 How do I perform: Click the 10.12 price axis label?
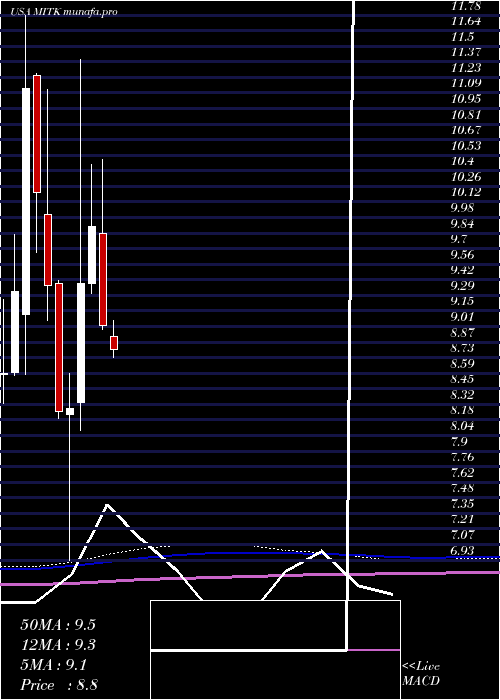tap(466, 192)
